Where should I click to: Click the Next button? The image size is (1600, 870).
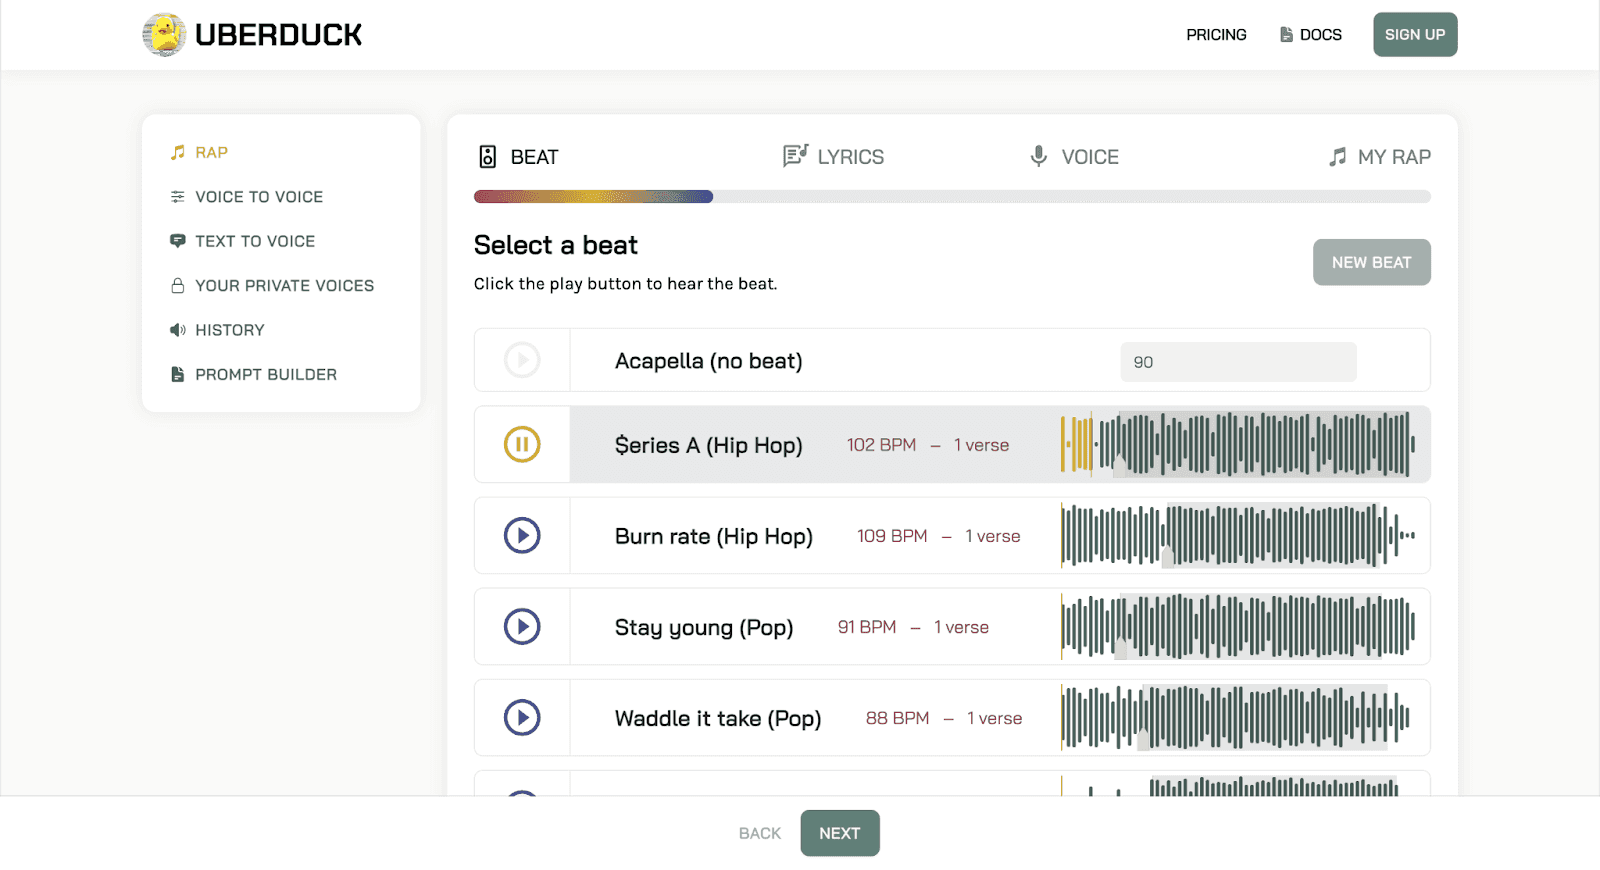[x=840, y=833]
